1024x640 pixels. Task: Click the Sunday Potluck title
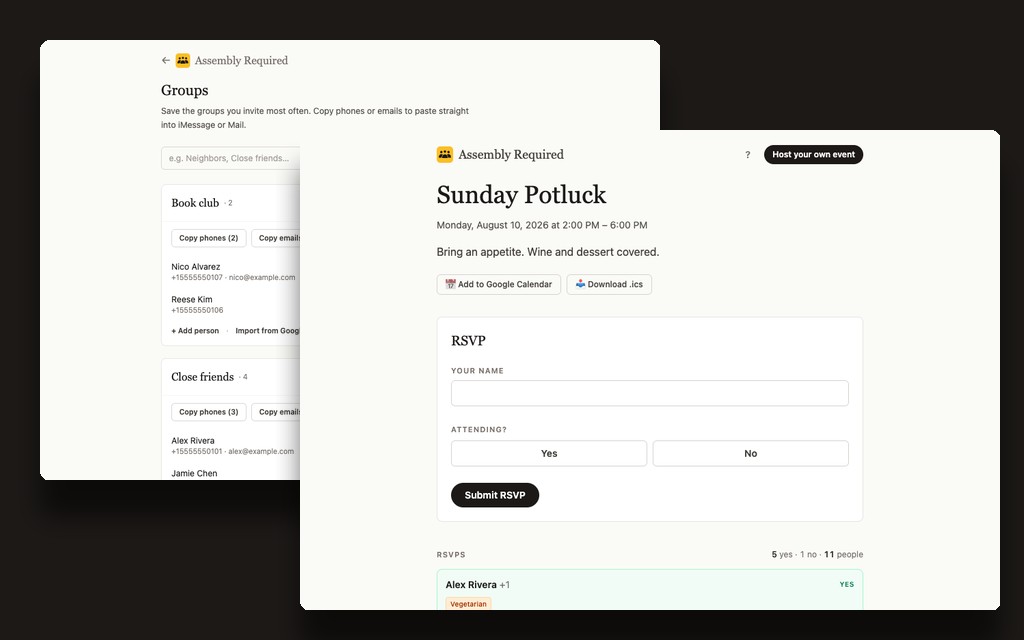point(521,195)
